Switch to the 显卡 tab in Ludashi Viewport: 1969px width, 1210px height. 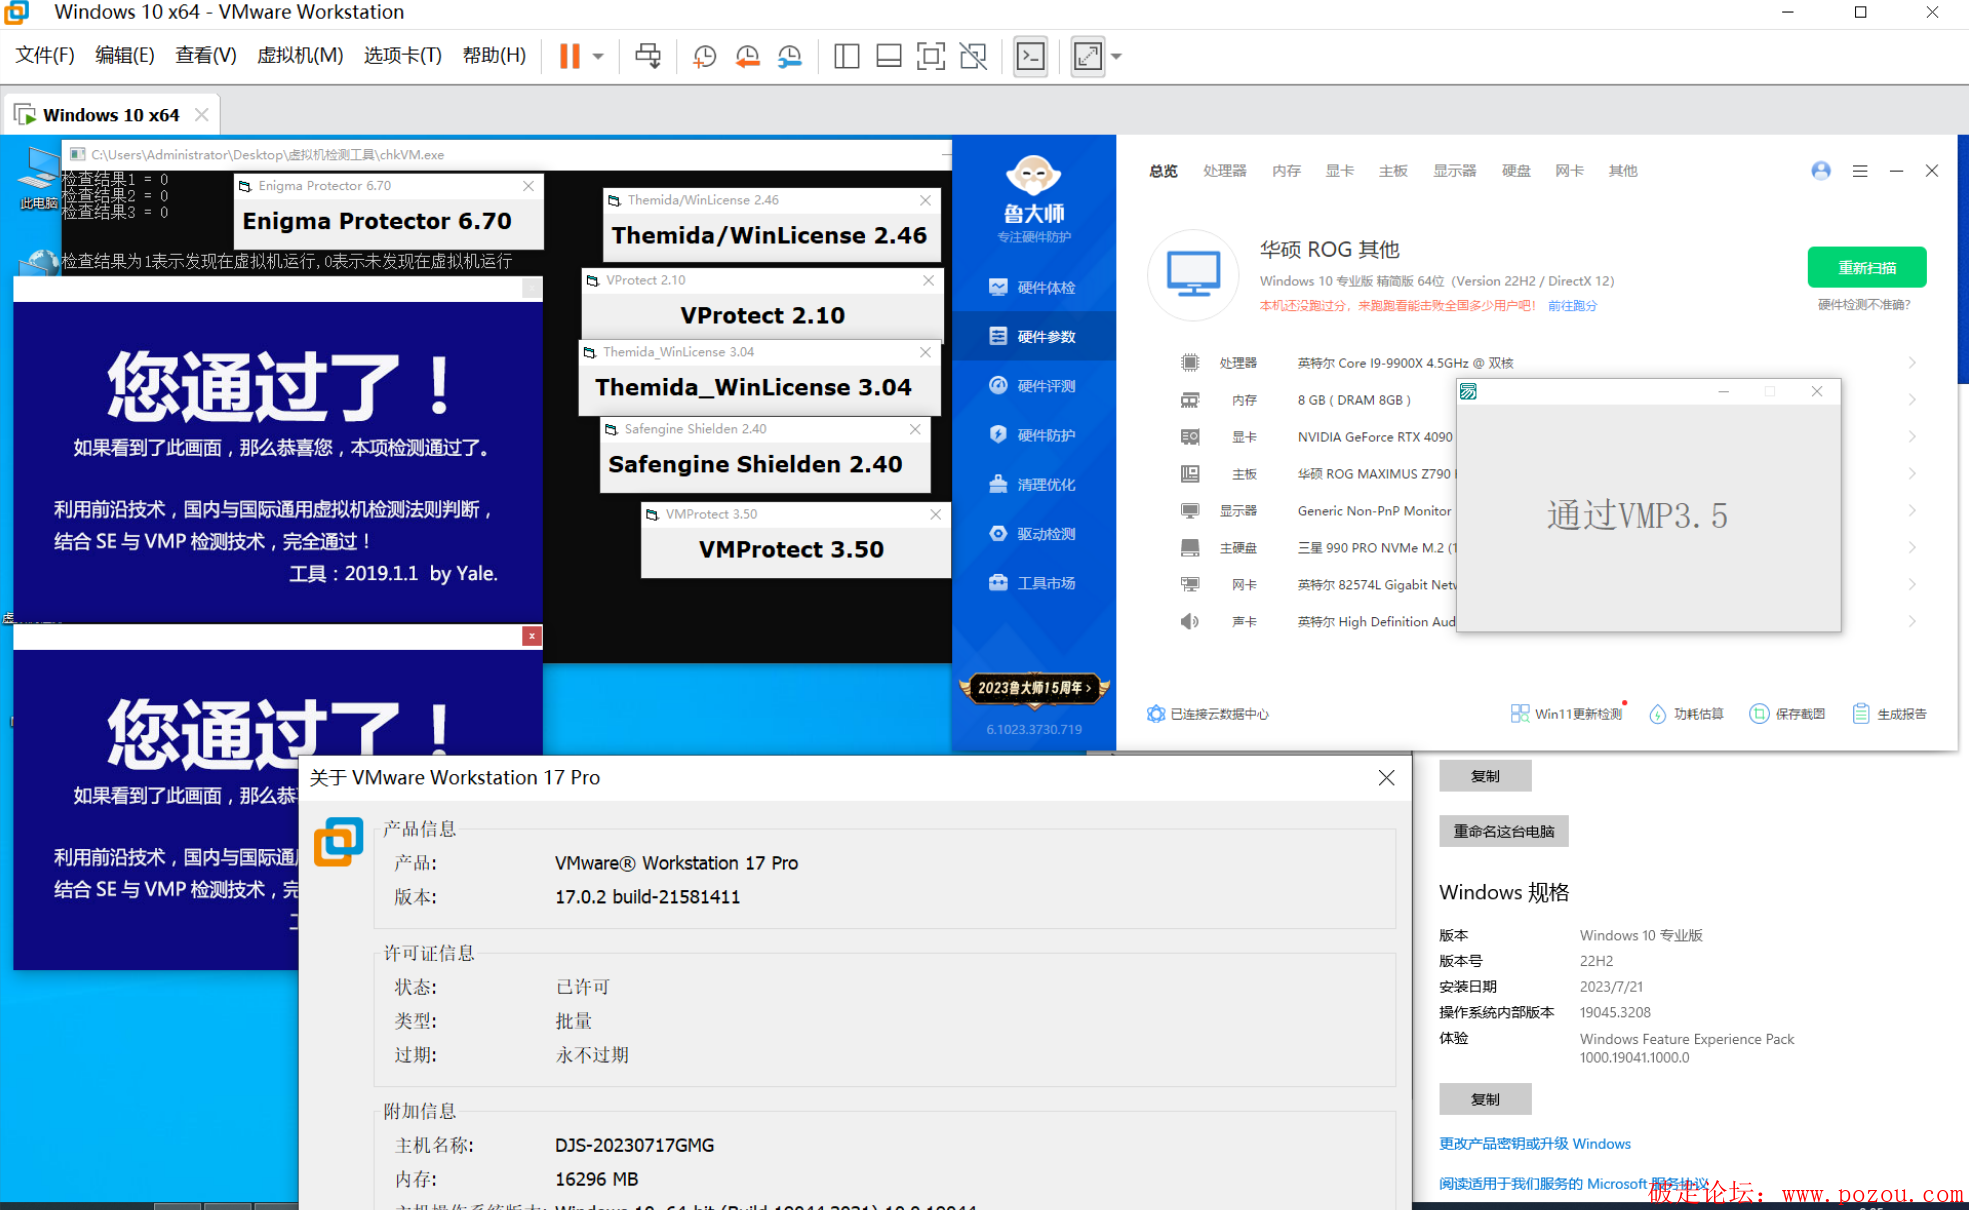[1340, 171]
